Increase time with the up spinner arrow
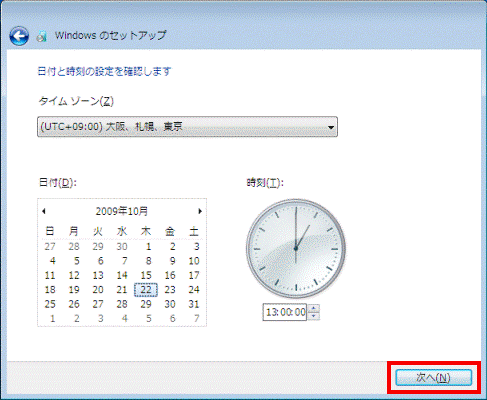Viewport: 487px width, 400px height. [314, 308]
